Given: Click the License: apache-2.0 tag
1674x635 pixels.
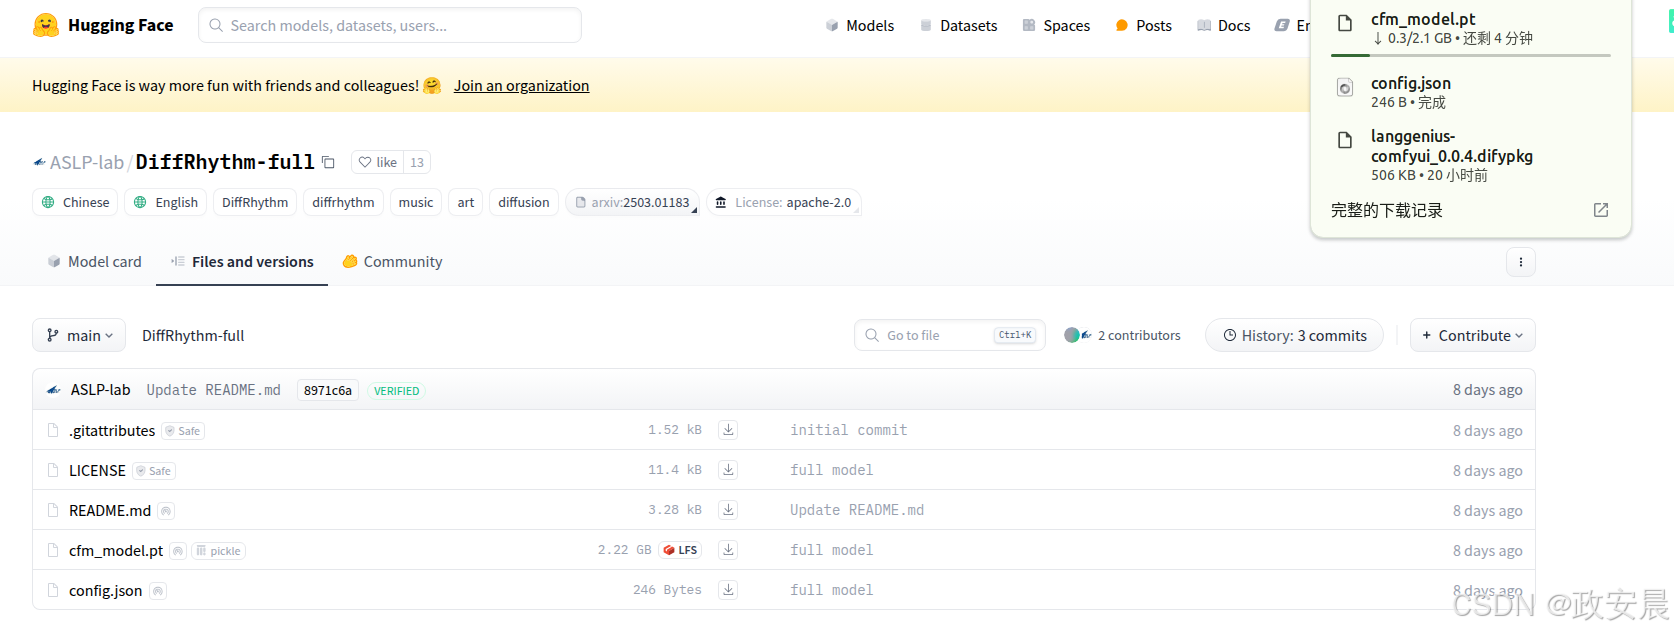Looking at the screenshot, I should (x=784, y=202).
